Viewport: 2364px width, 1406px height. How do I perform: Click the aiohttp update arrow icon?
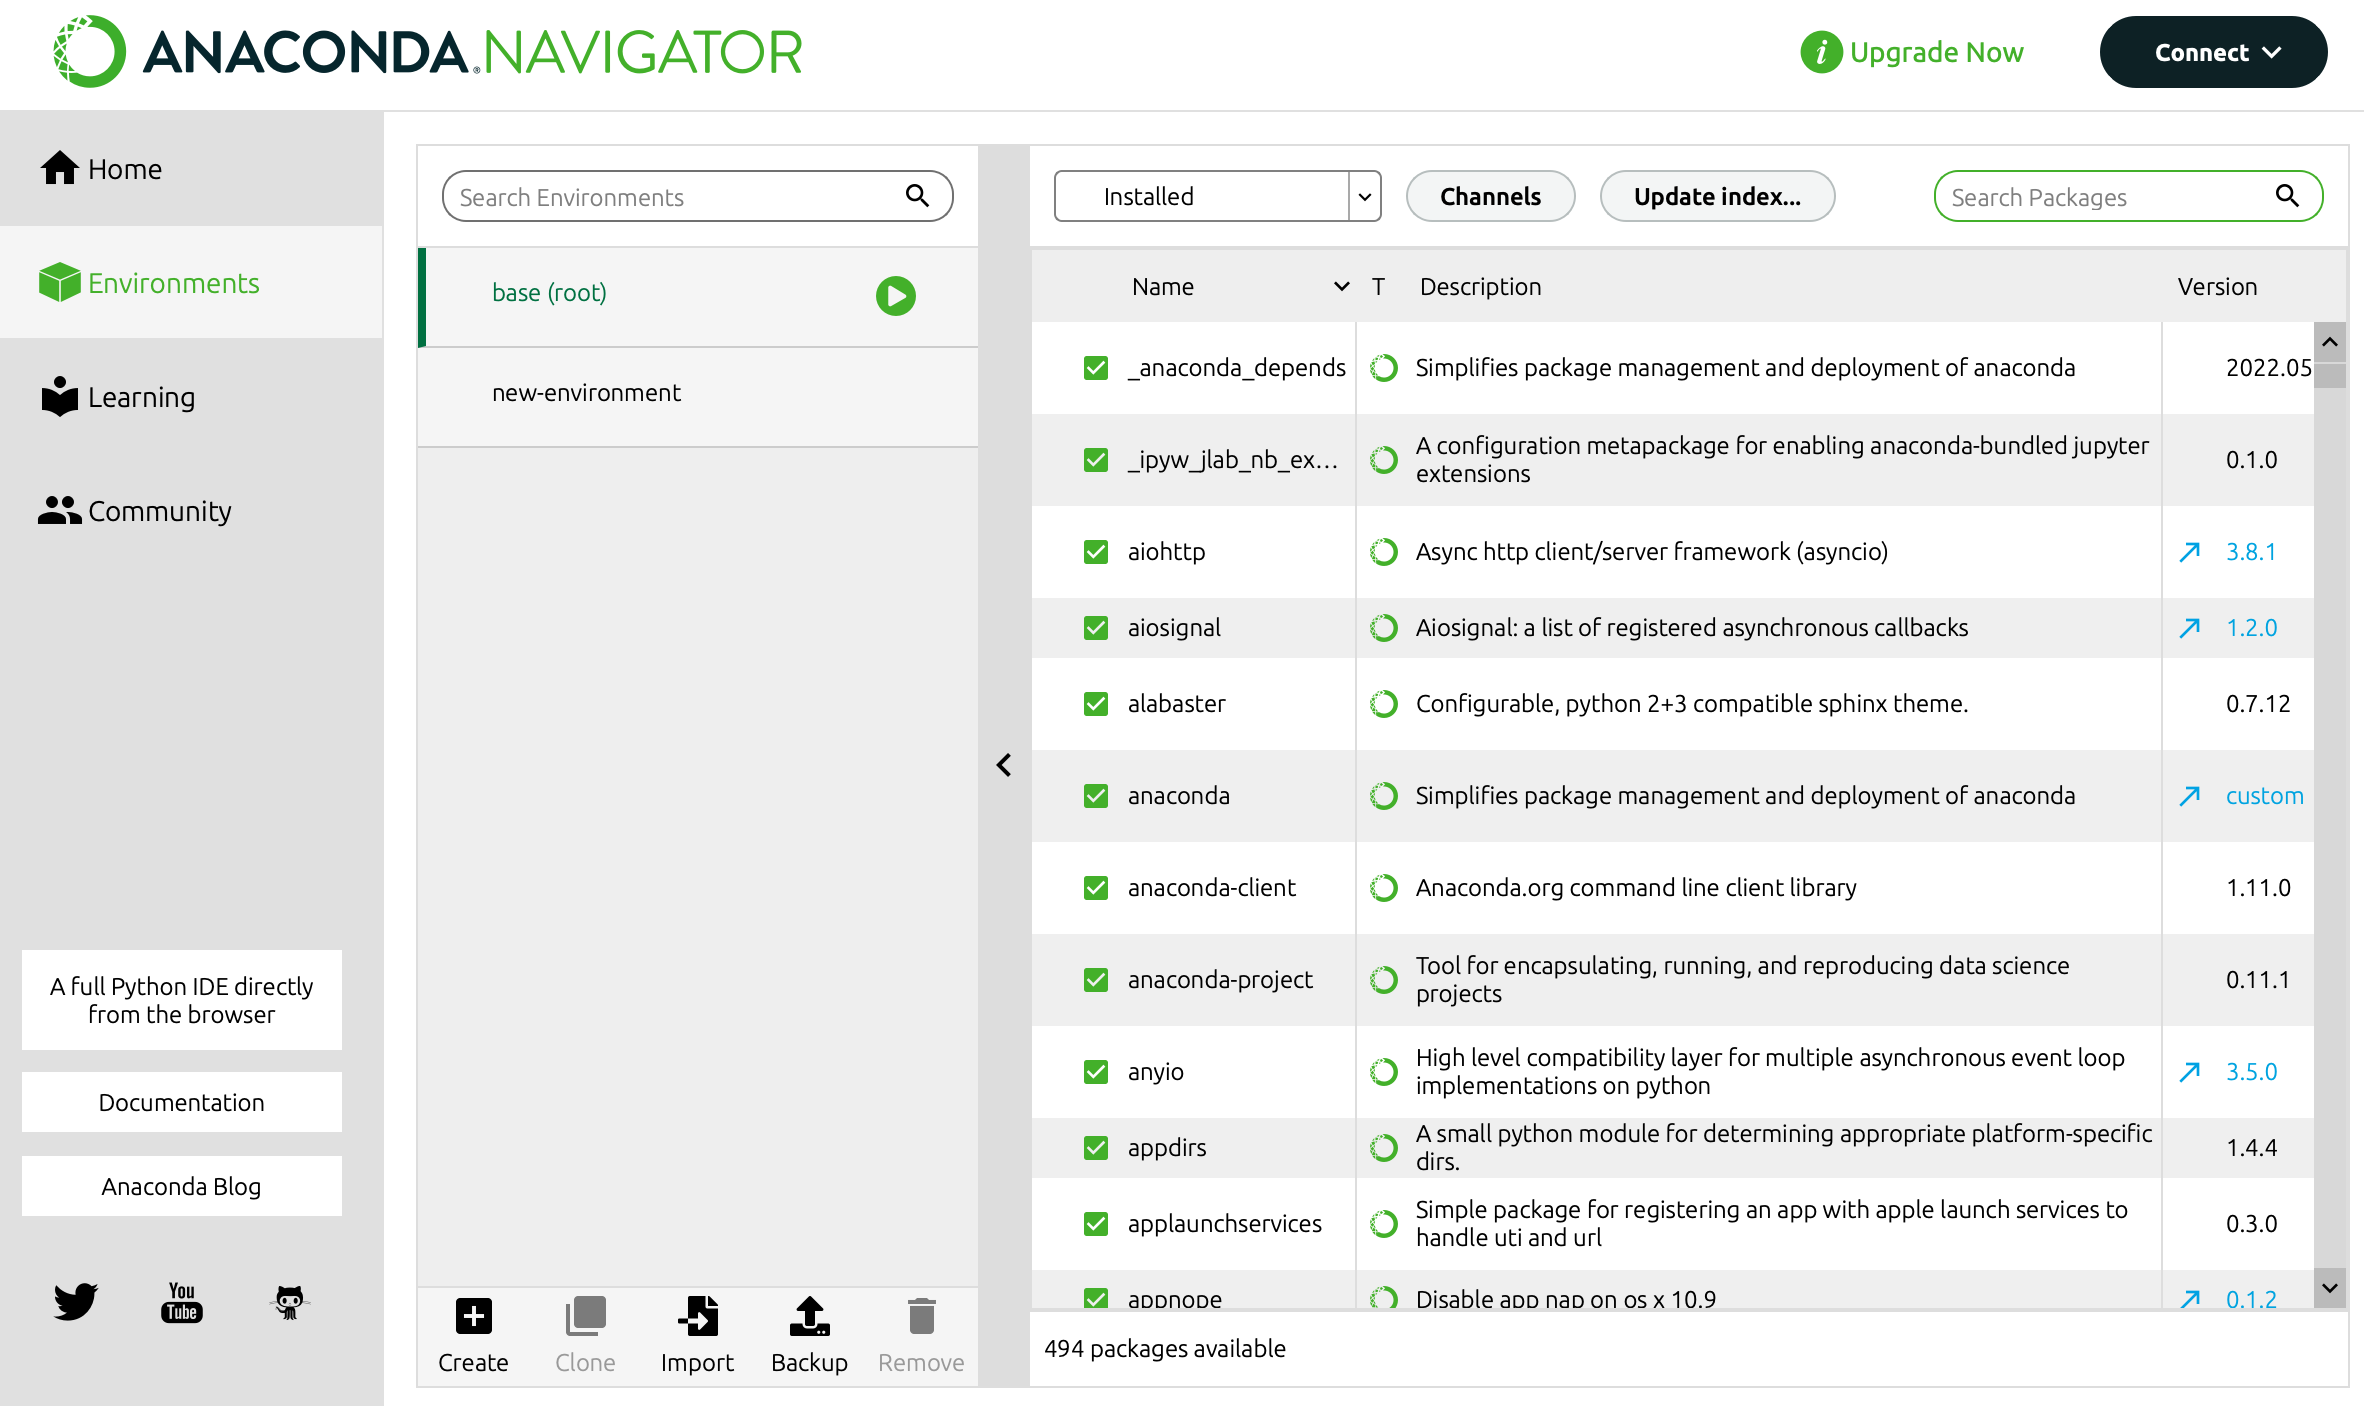(x=2190, y=552)
